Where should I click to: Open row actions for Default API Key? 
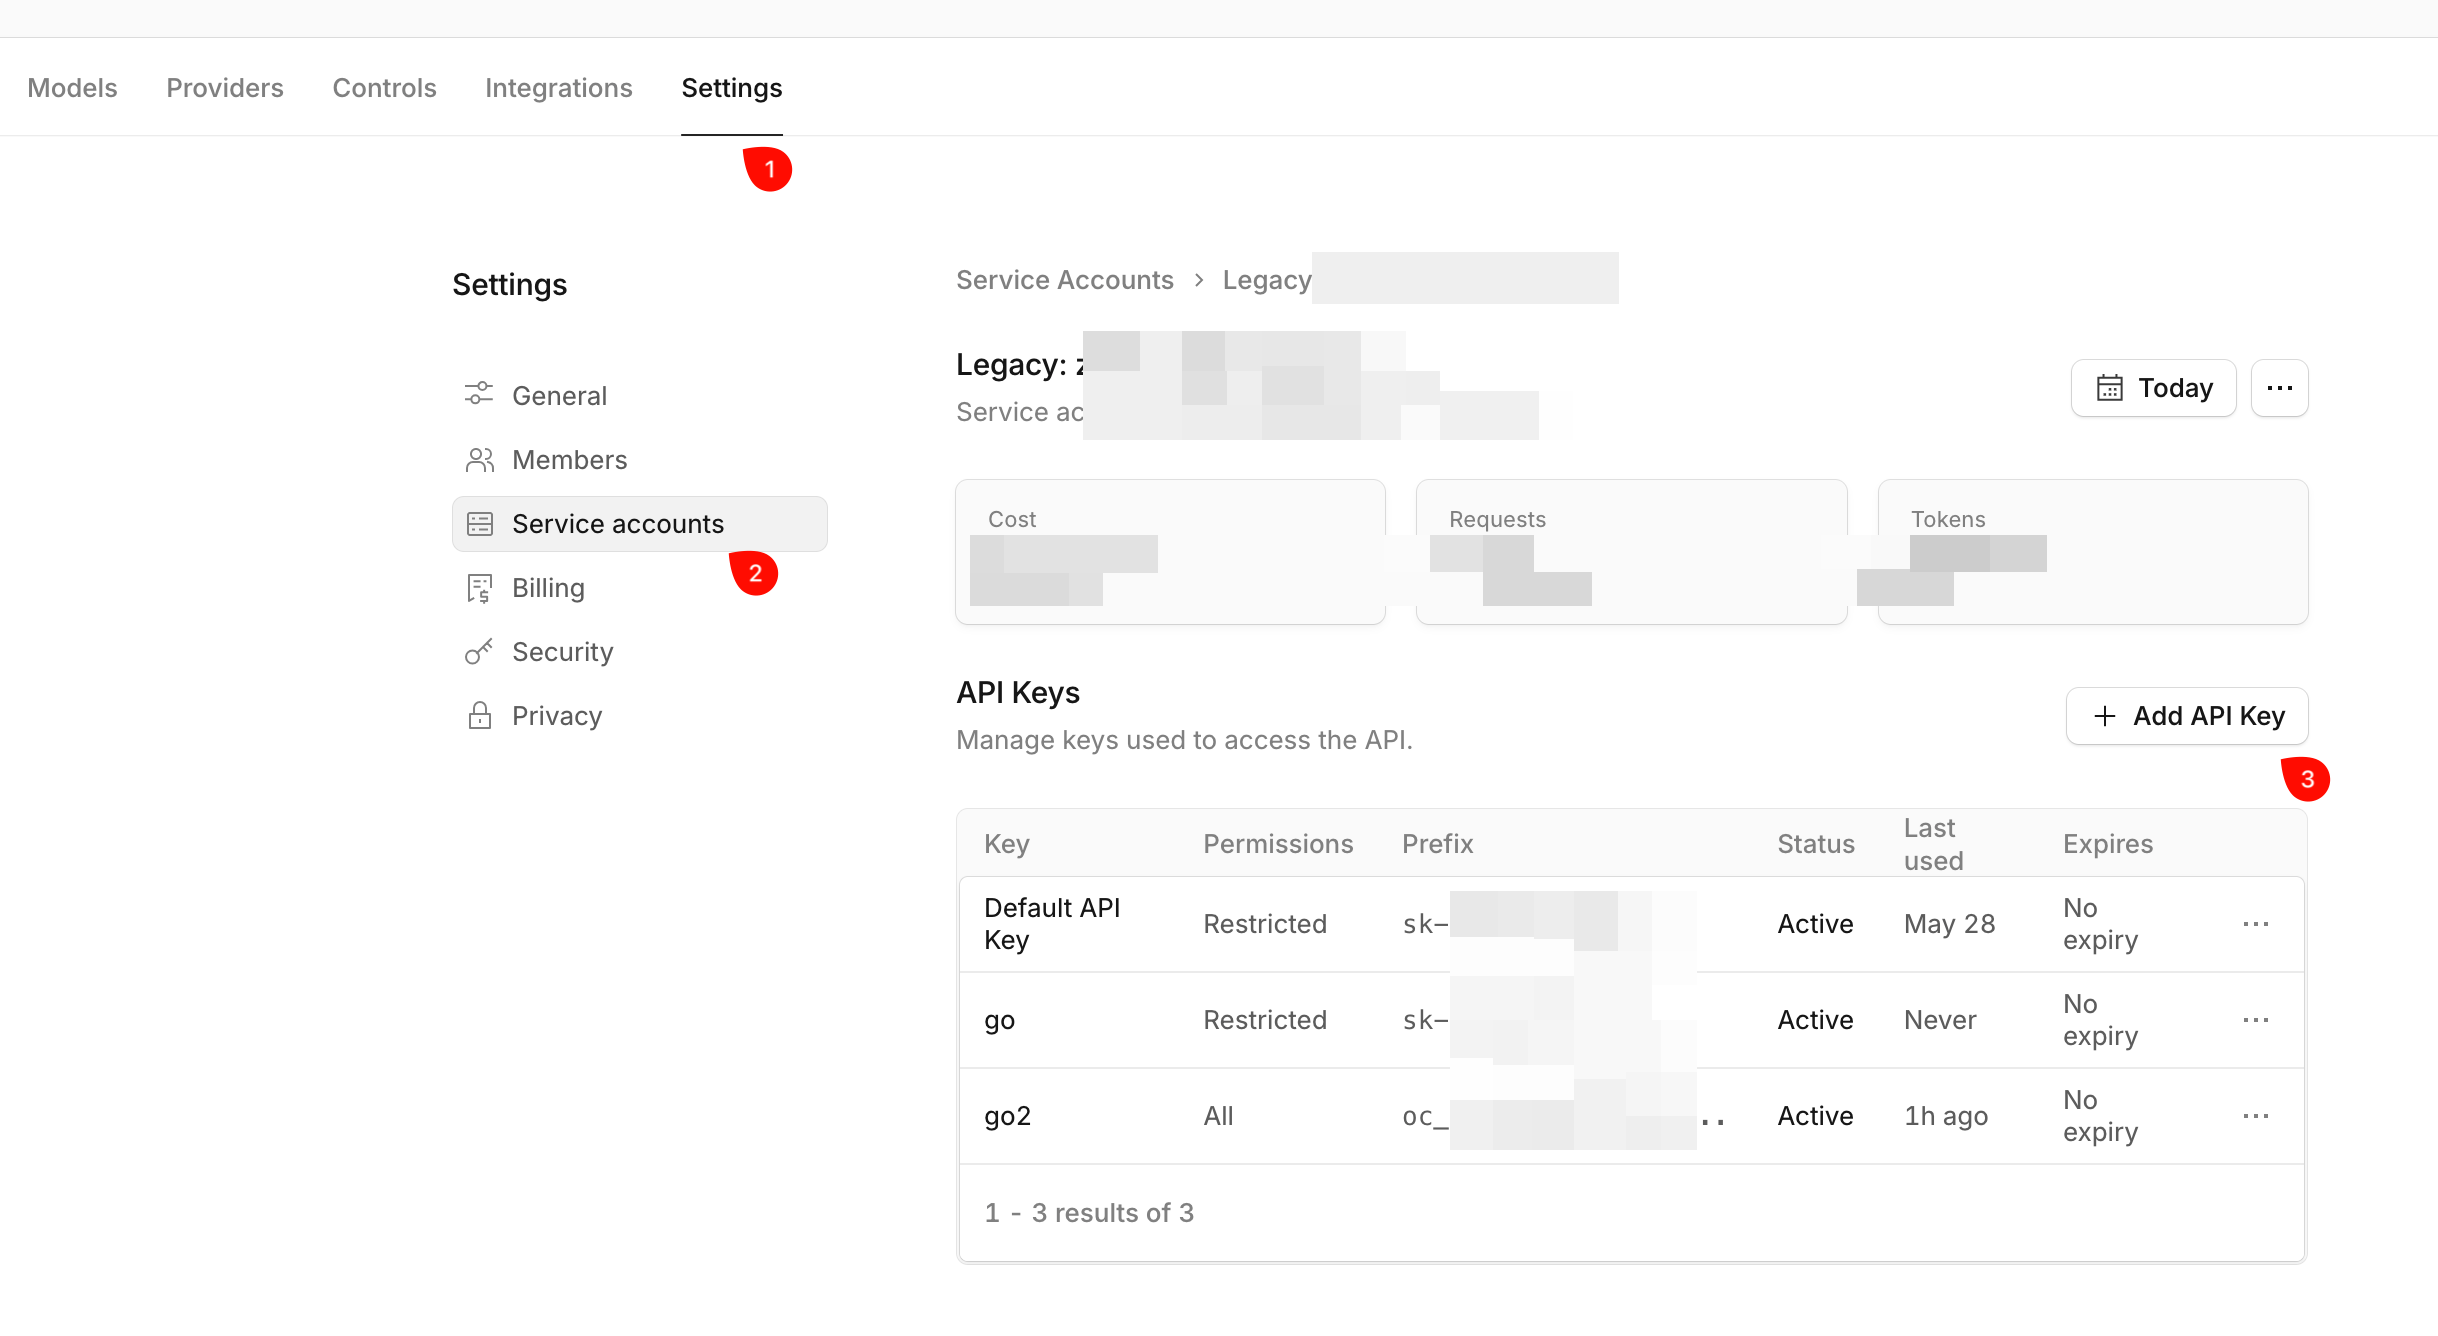pyautogui.click(x=2256, y=924)
